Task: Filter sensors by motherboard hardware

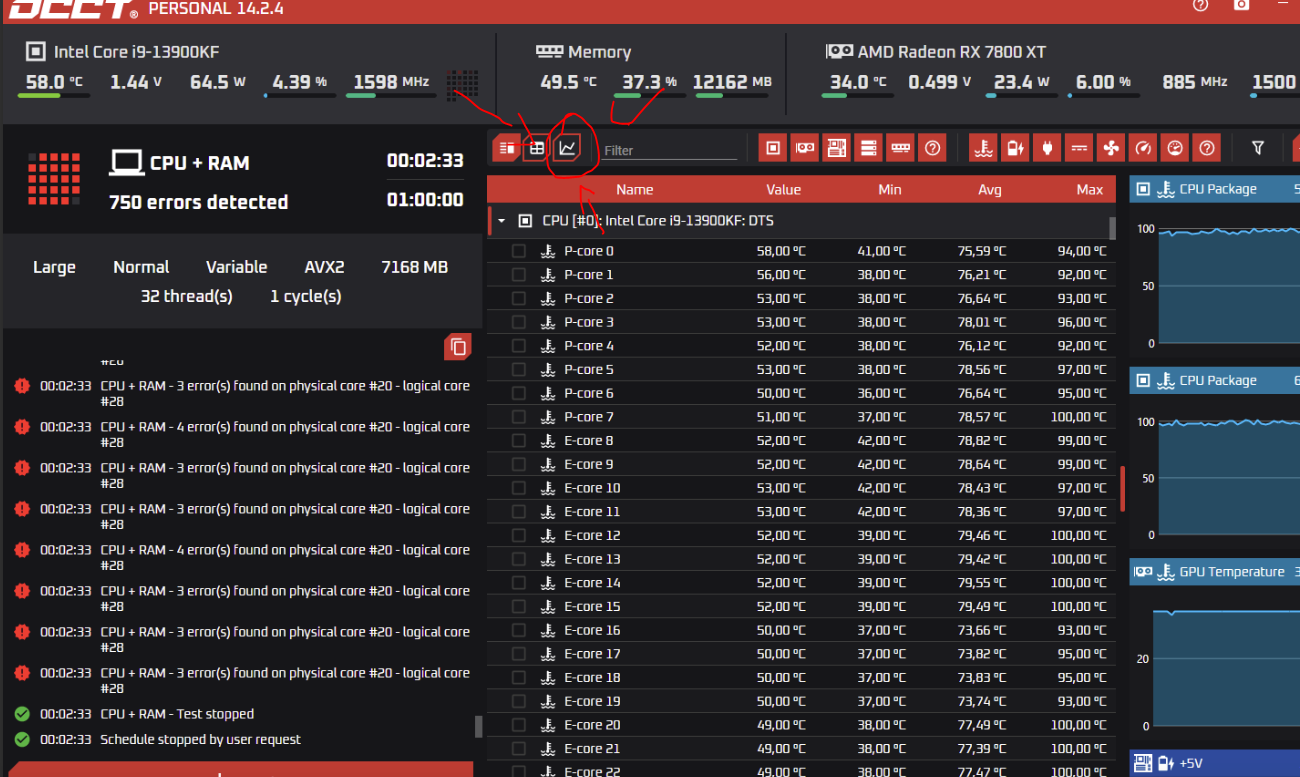Action: [837, 148]
